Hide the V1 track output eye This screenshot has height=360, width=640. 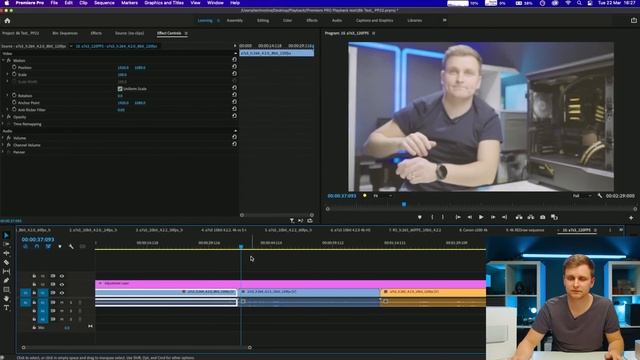coord(62,293)
